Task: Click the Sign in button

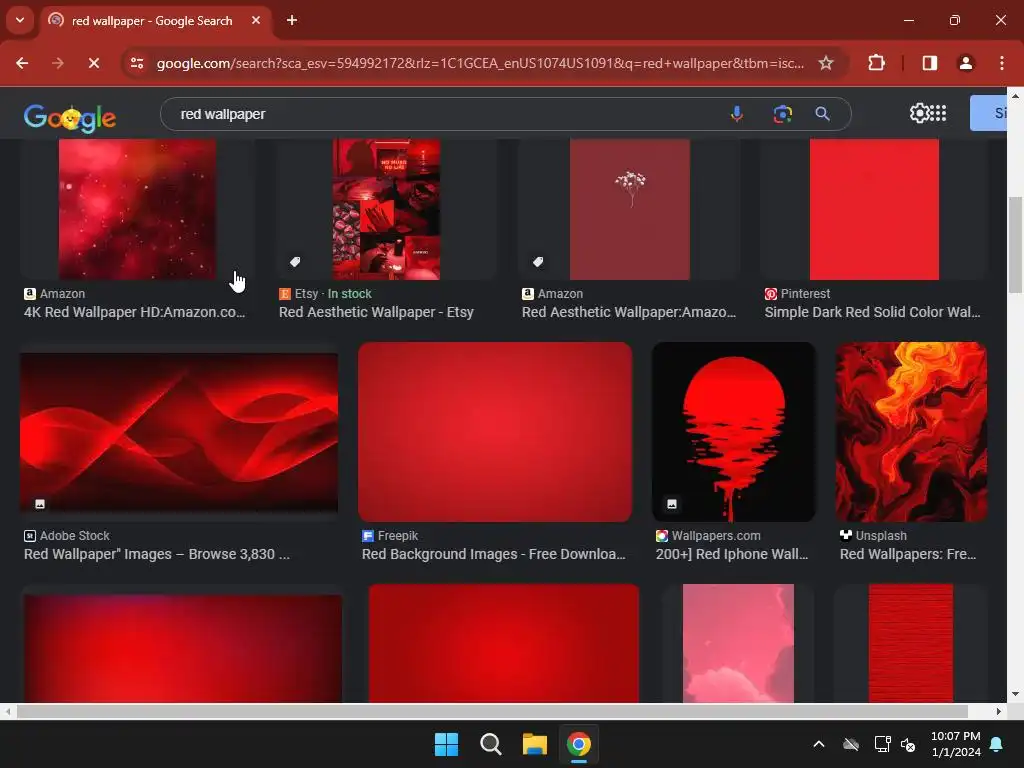Action: click(988, 113)
